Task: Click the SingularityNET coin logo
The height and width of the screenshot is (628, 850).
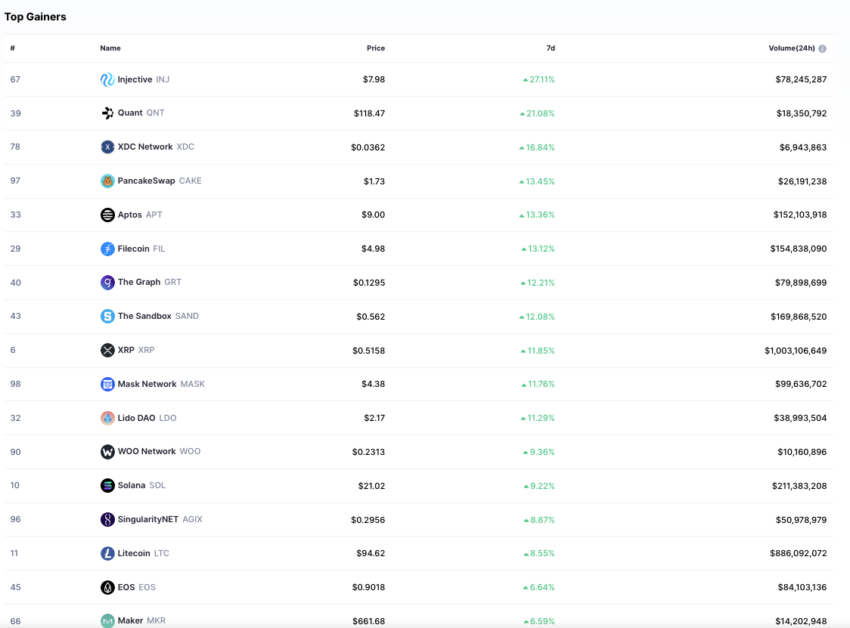Action: pyautogui.click(x=107, y=519)
